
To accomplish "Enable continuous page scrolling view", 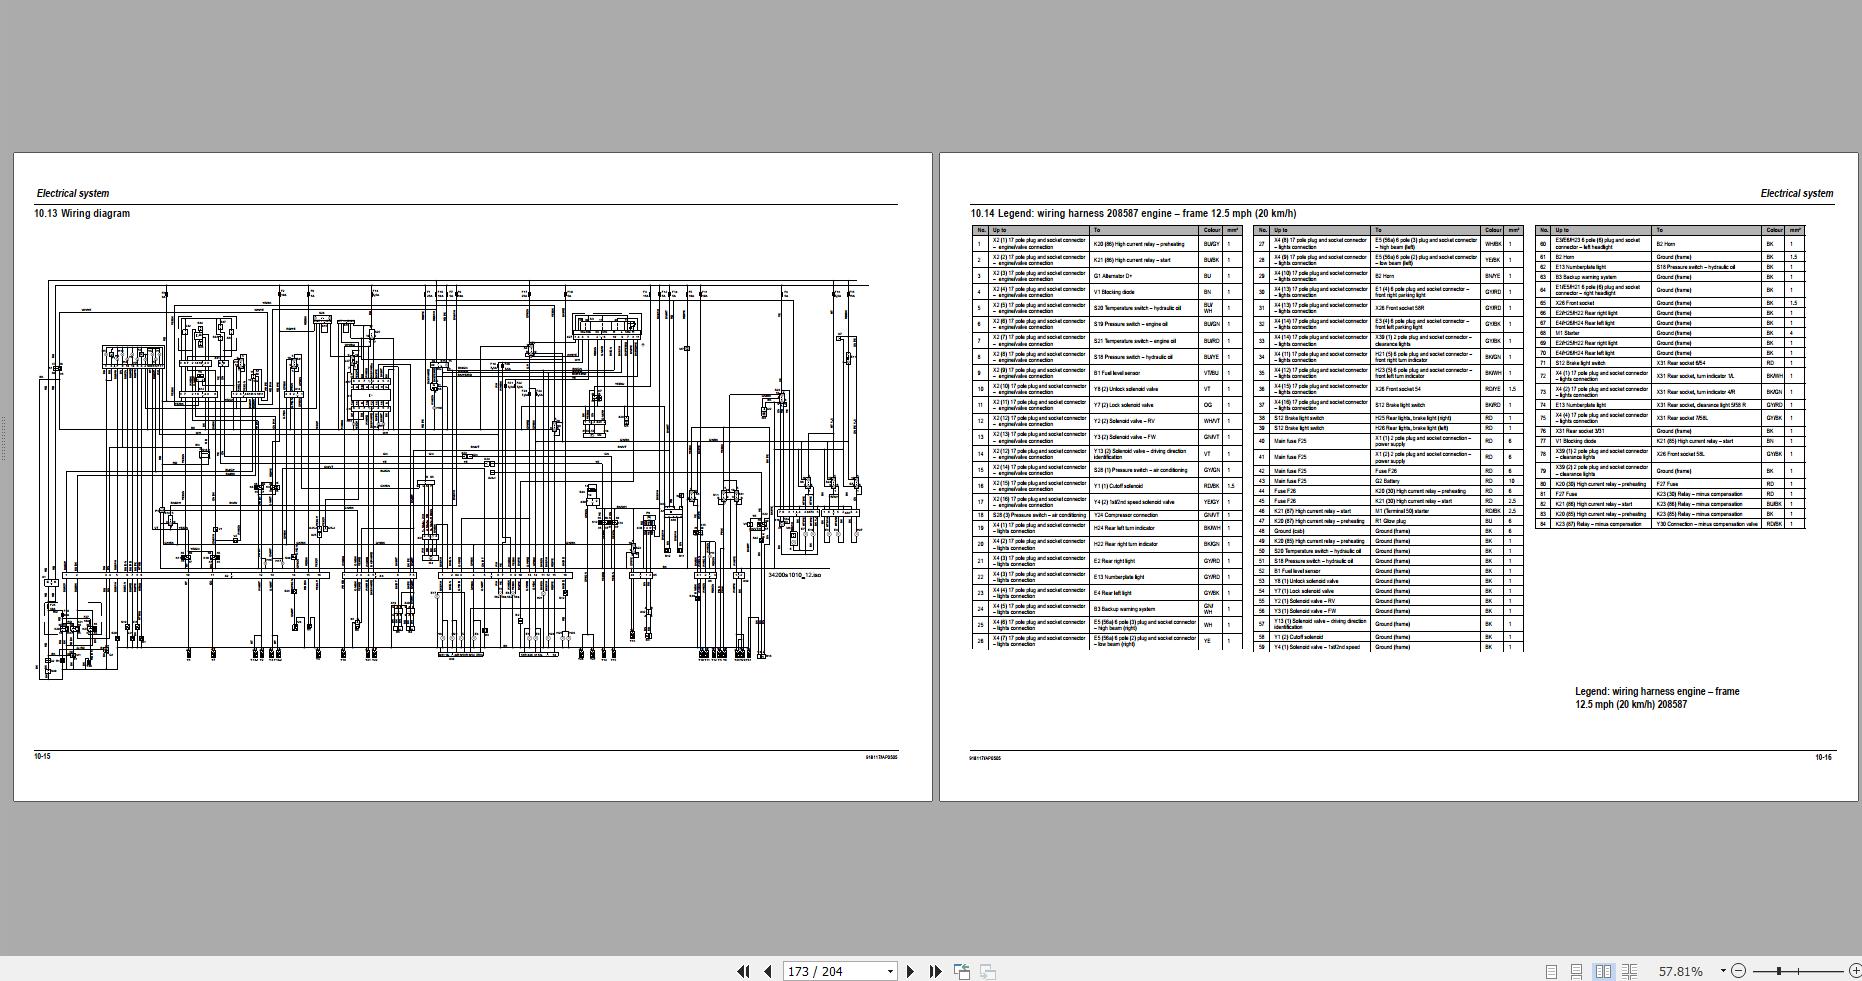I will [1576, 971].
